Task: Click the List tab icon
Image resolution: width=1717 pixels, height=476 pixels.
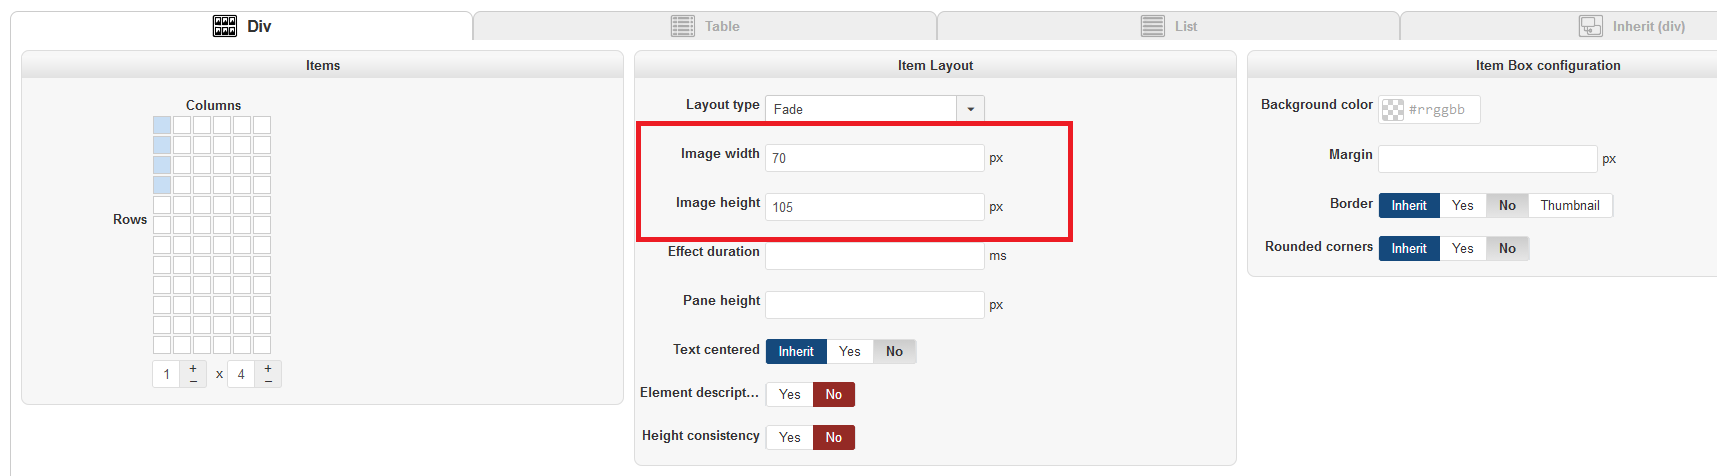Action: pyautogui.click(x=1153, y=26)
